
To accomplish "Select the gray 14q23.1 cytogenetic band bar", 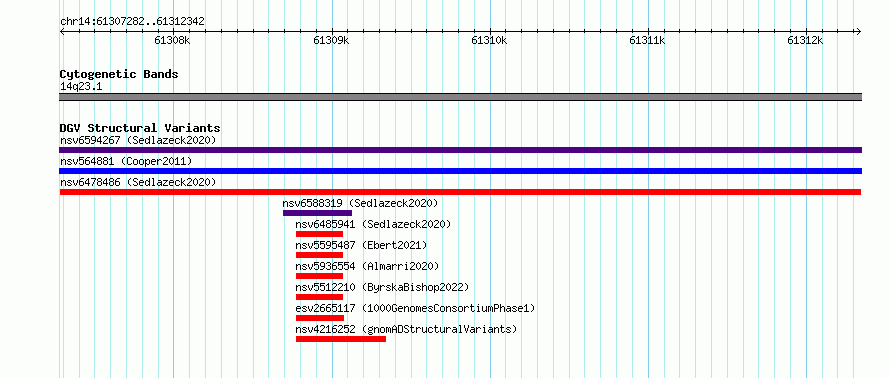I will (x=460, y=97).
